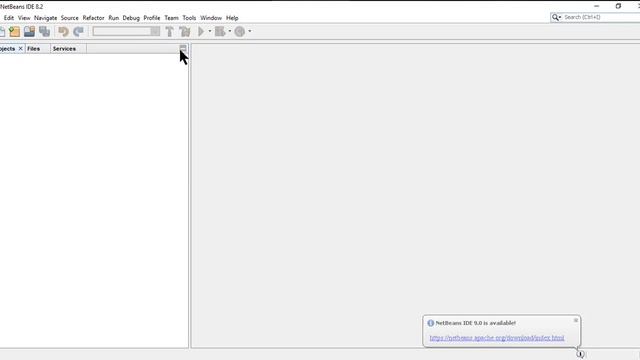This screenshot has height=360, width=640.
Task: Open the project configuration combo box
Action: [x=126, y=31]
